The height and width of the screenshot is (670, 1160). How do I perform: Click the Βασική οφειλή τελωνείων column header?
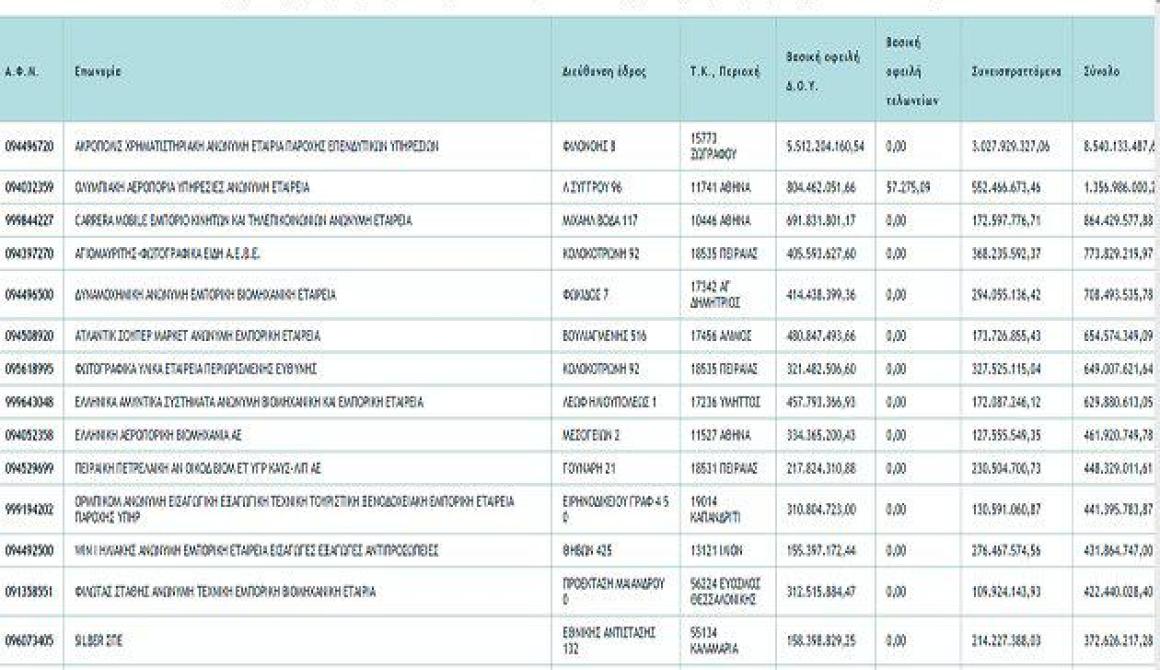click(x=912, y=72)
